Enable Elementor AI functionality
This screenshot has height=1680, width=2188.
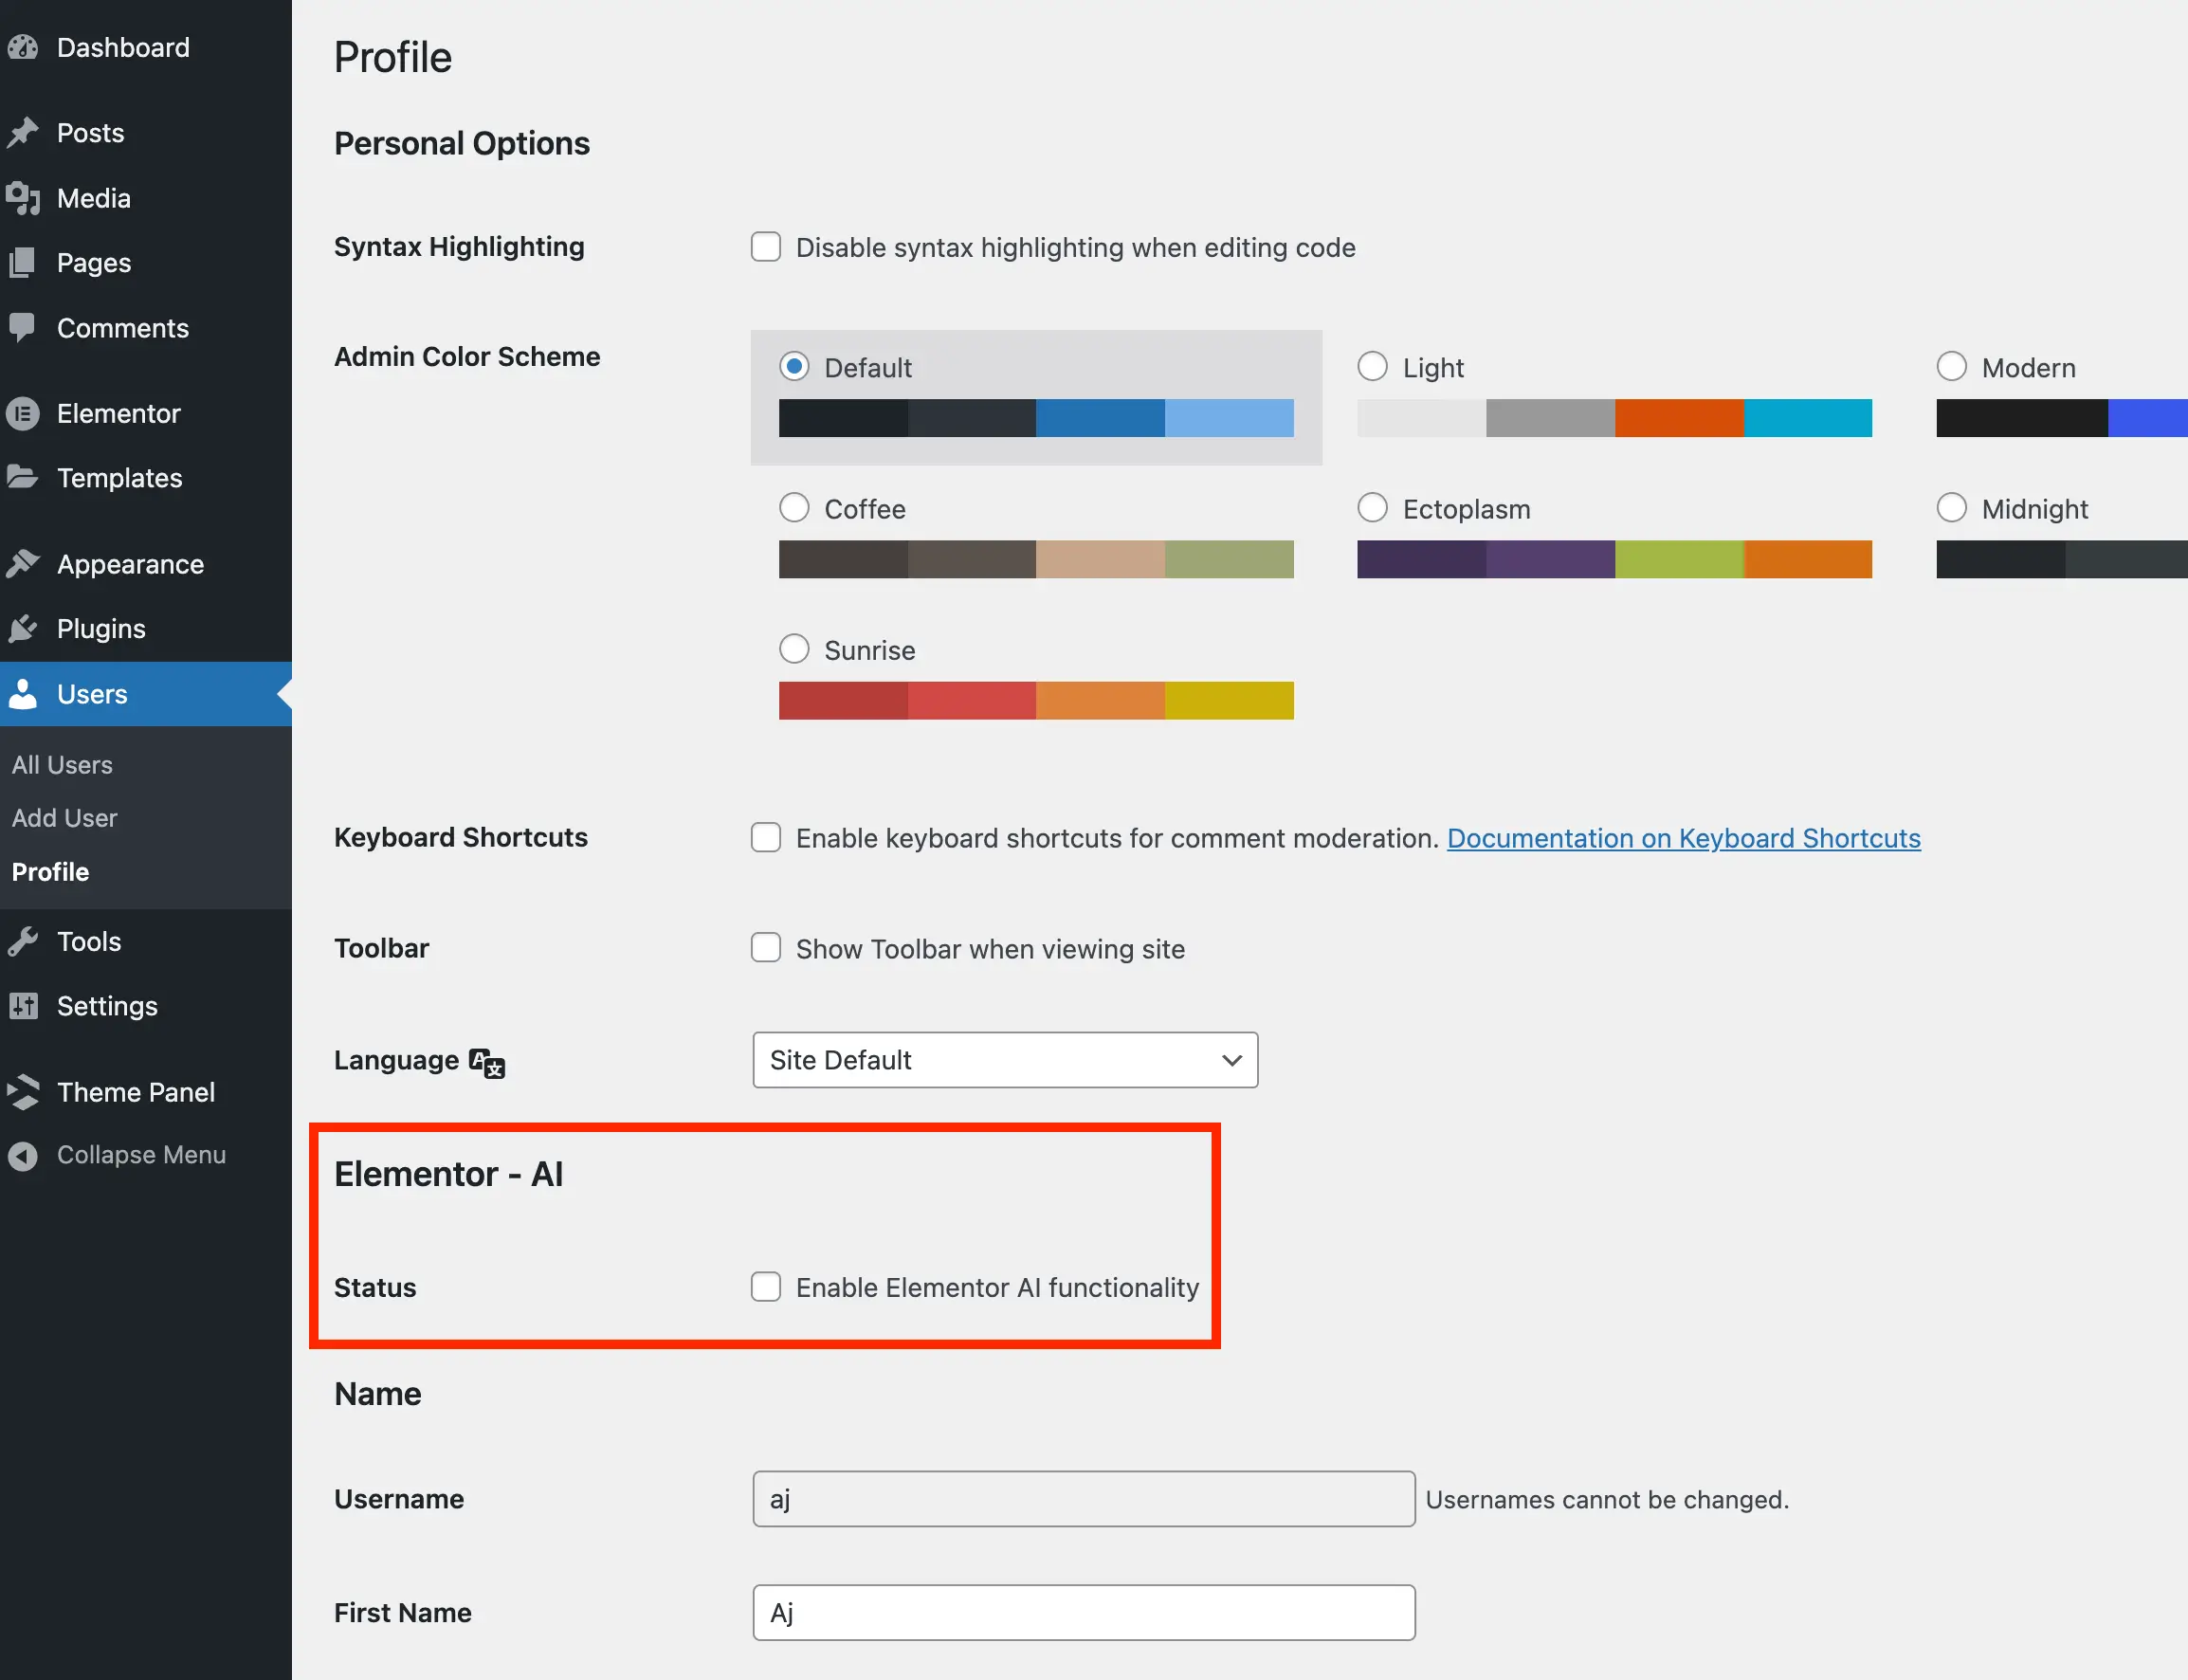(x=765, y=1287)
